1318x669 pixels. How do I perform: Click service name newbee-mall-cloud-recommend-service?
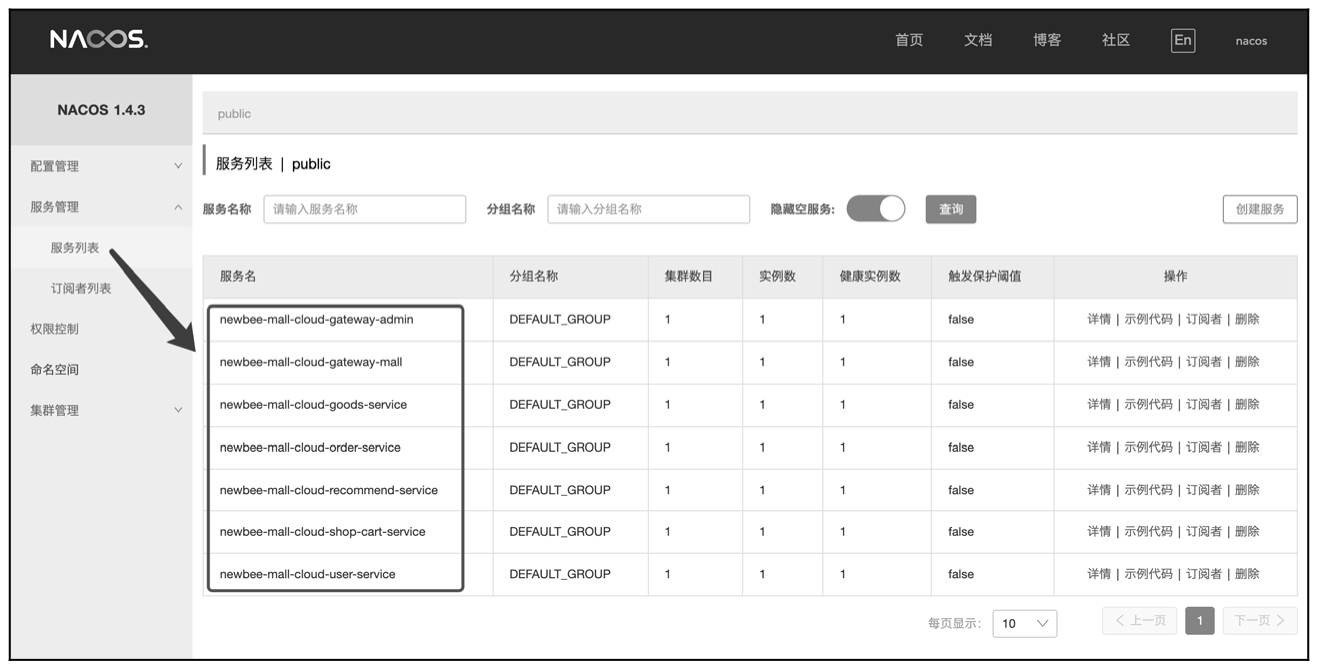[x=329, y=490]
